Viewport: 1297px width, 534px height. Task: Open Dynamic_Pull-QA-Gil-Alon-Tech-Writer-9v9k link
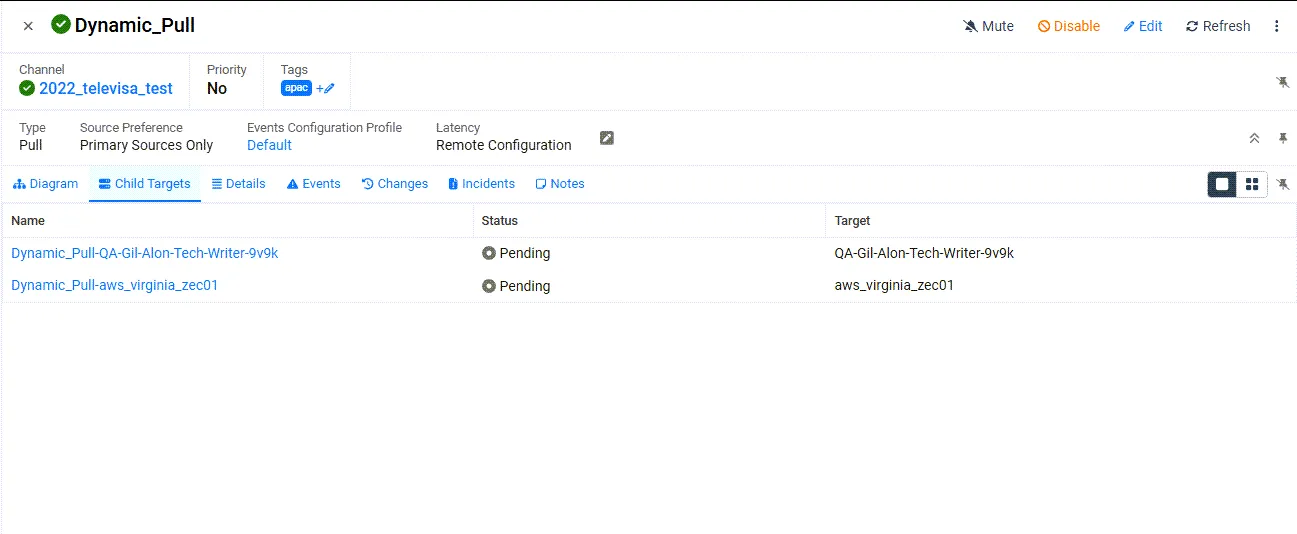coord(145,253)
